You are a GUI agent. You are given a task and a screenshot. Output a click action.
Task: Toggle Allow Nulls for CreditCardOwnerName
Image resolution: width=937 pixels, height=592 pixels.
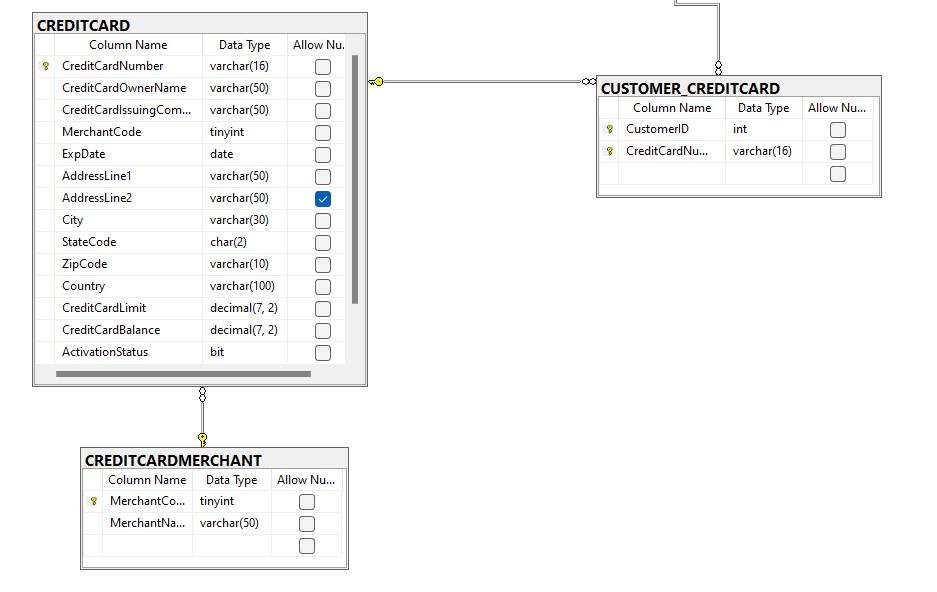click(x=323, y=89)
